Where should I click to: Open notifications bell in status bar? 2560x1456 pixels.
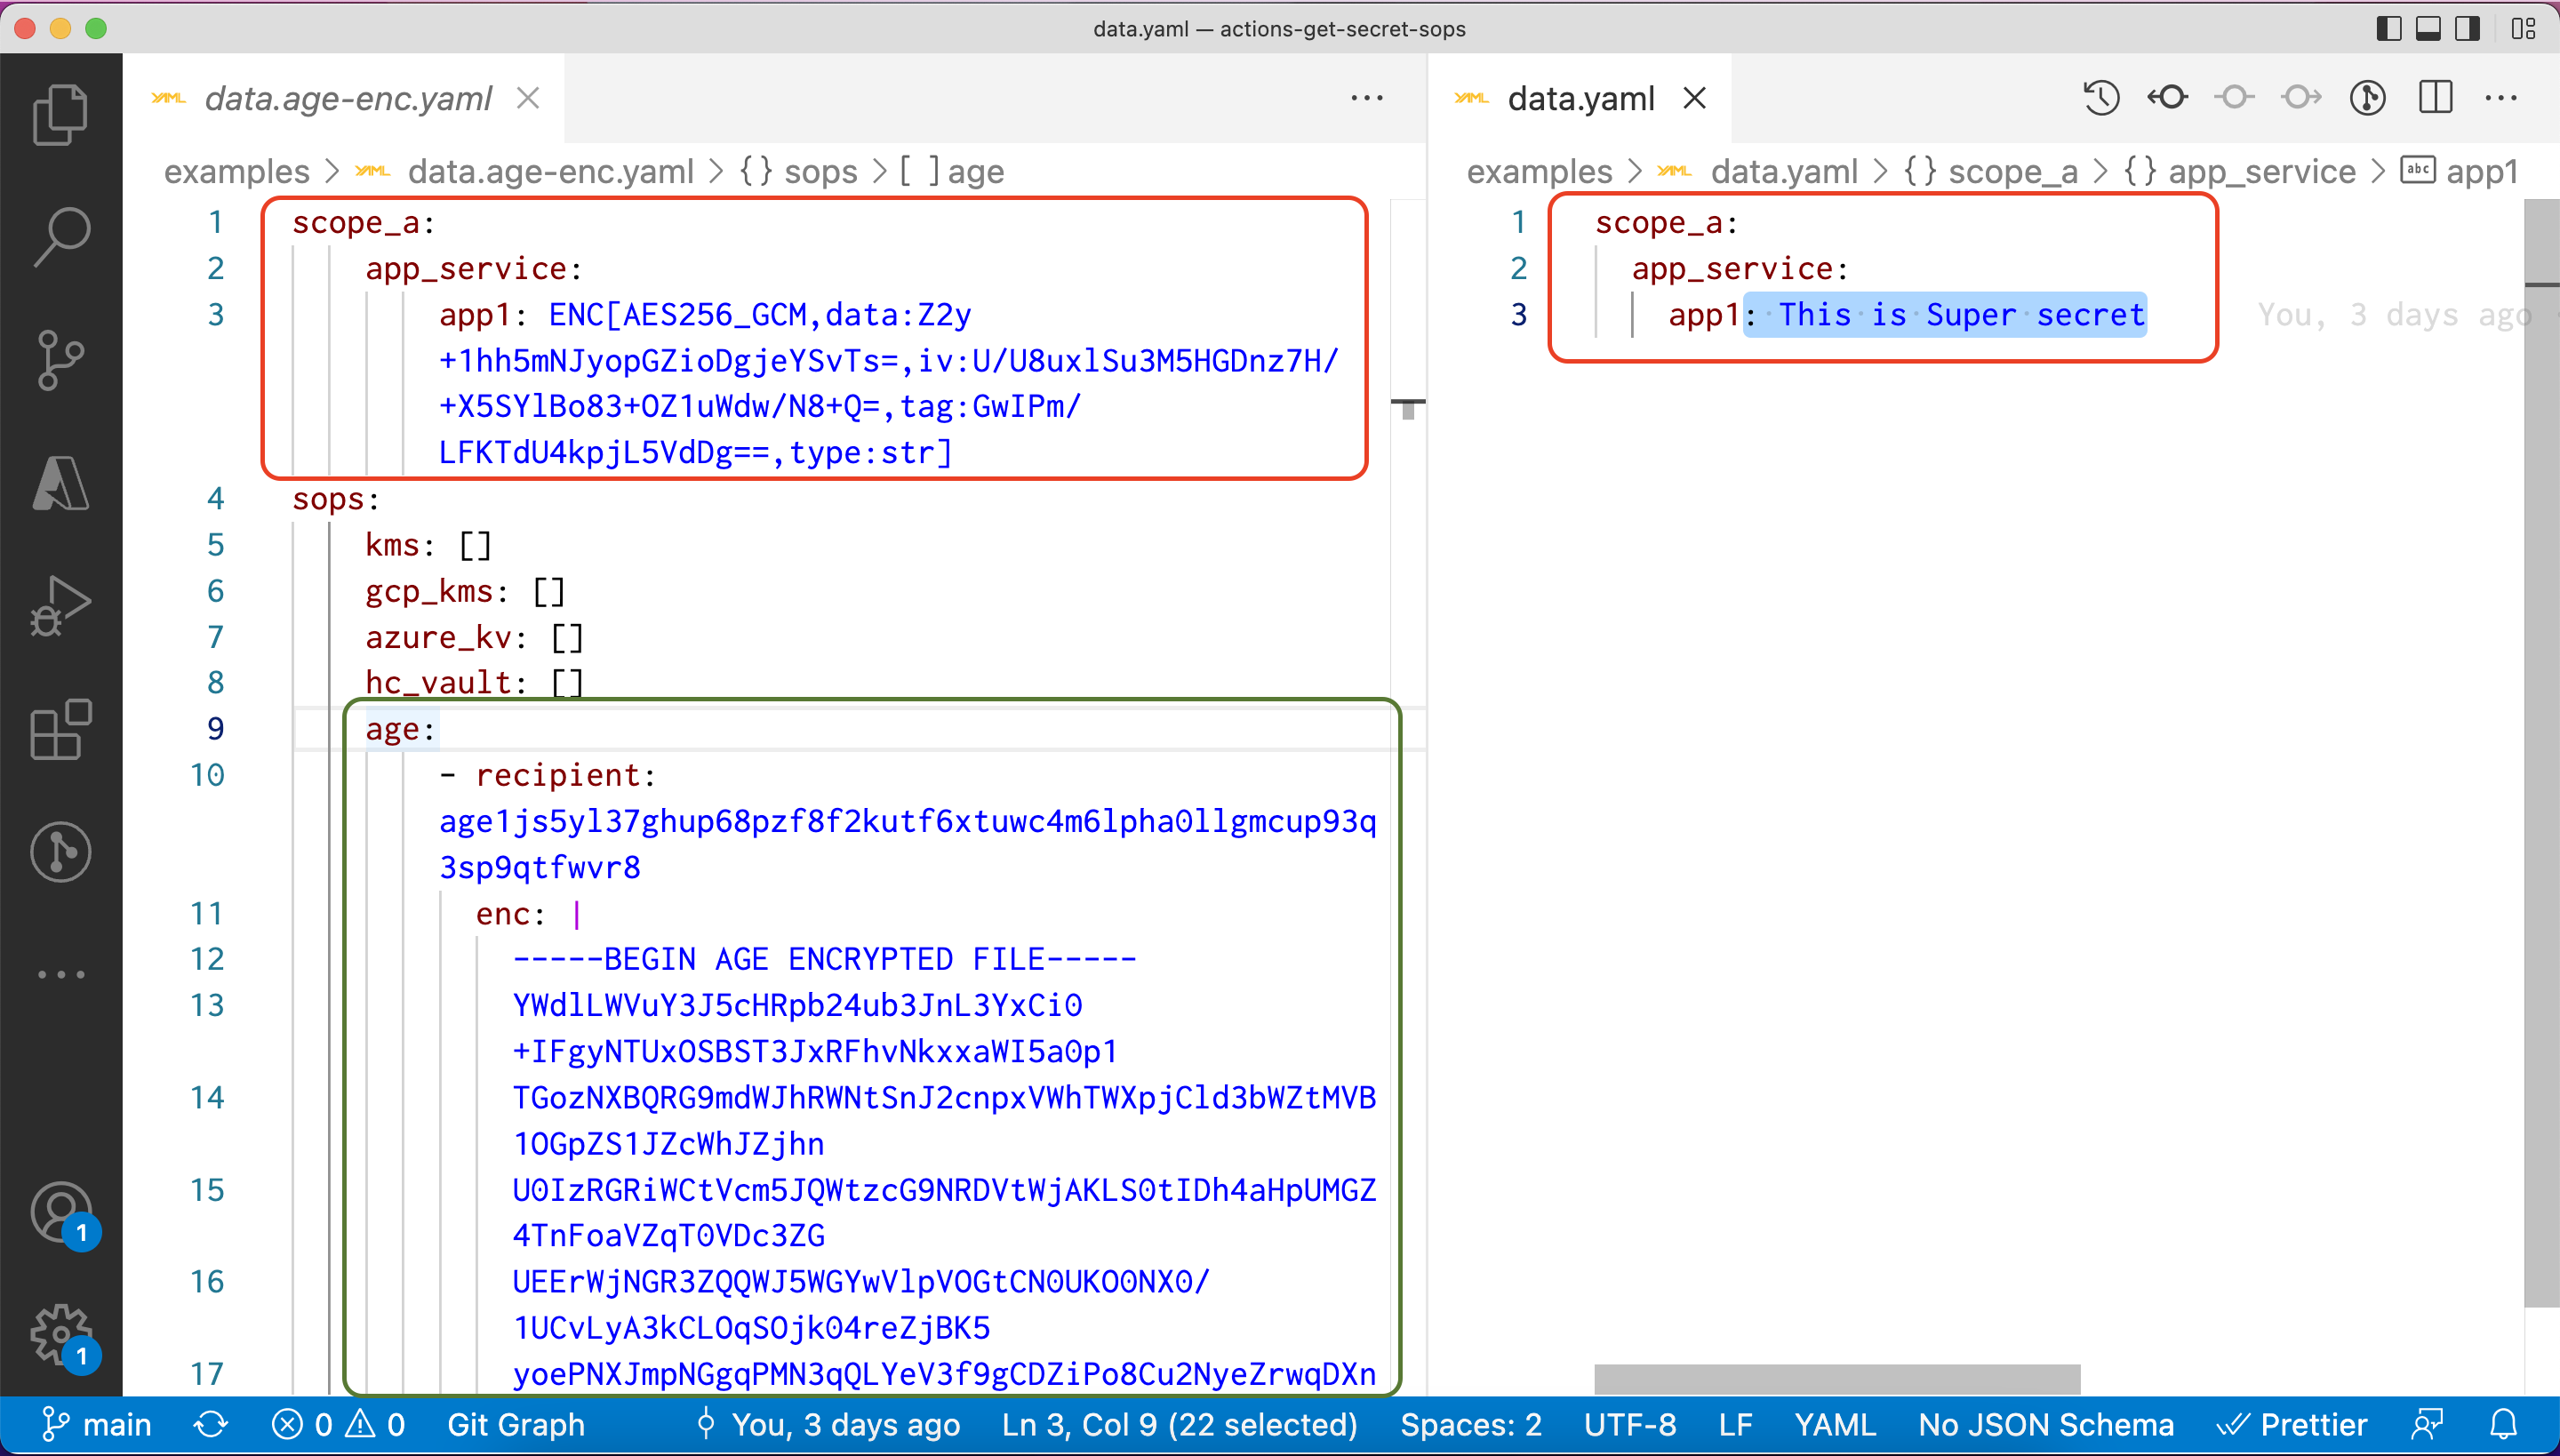click(x=2503, y=1424)
